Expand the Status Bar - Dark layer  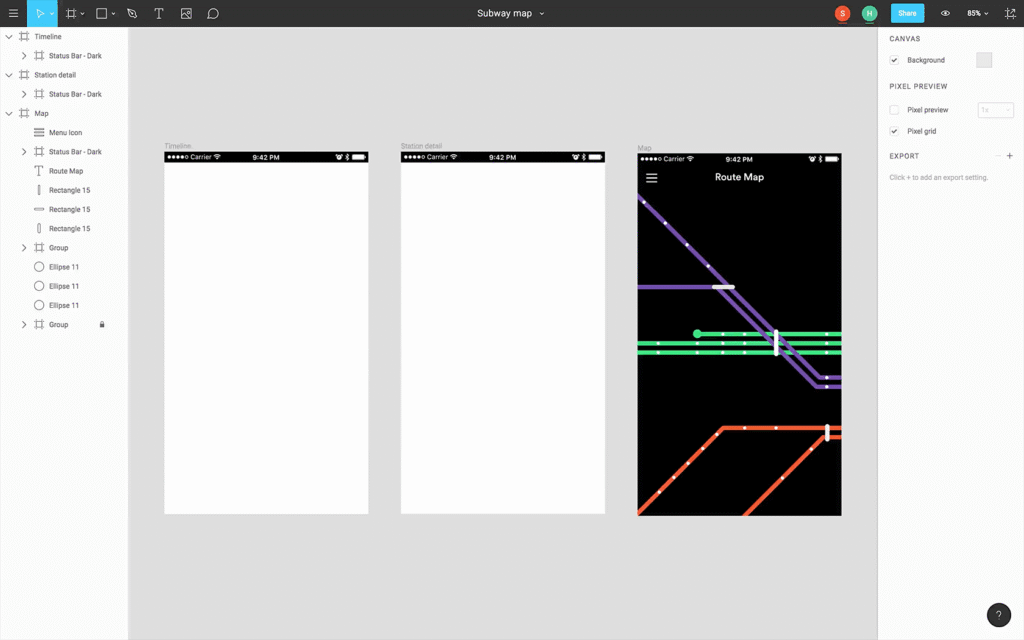[x=24, y=55]
